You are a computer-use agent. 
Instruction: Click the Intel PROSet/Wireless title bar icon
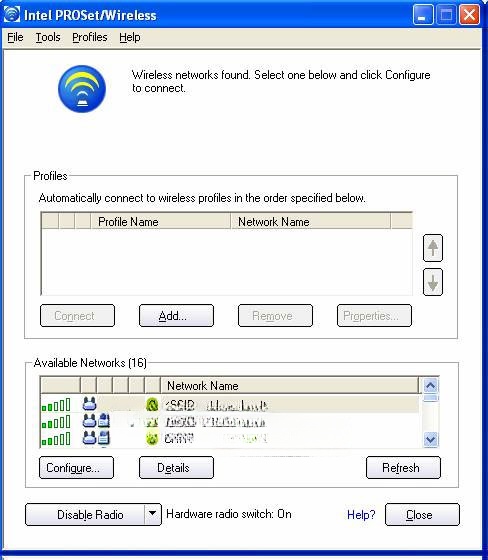(12, 14)
